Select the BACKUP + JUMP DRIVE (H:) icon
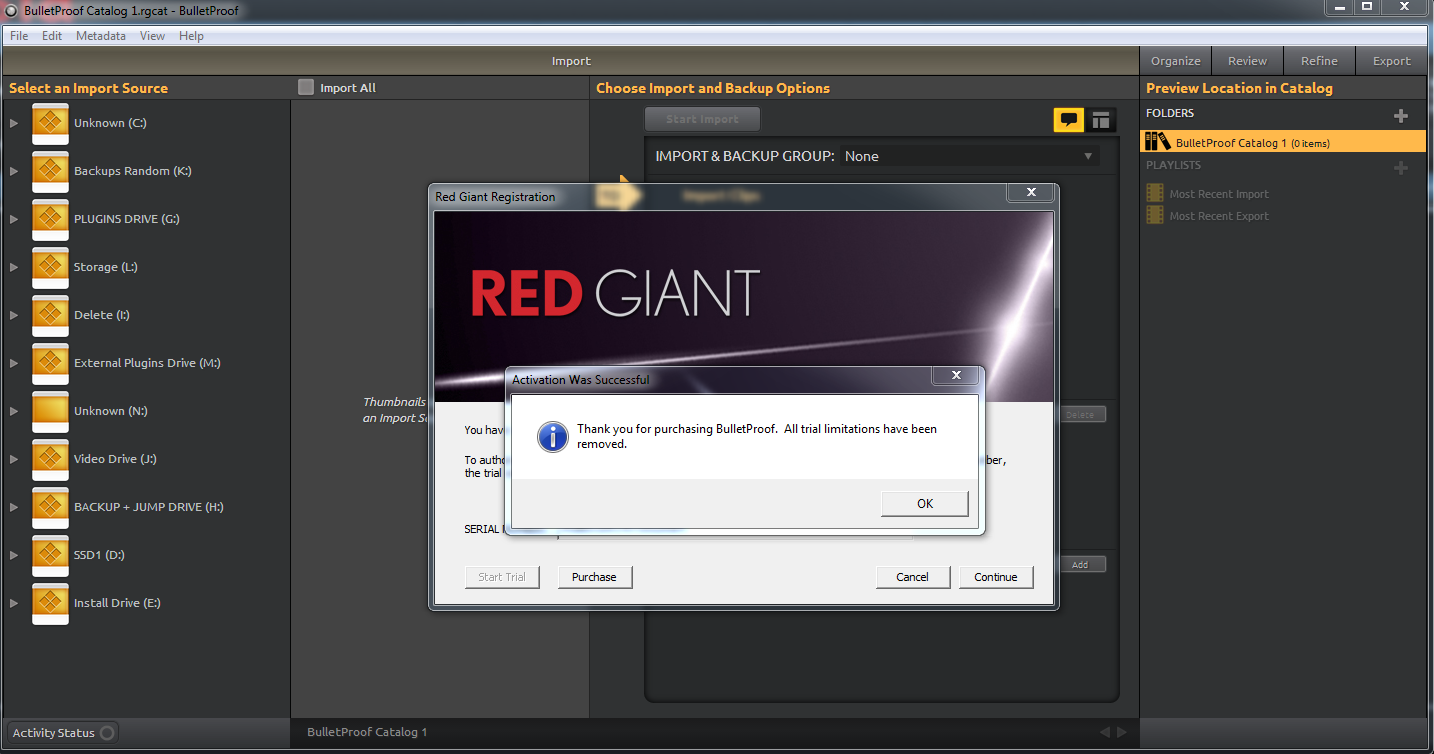 click(50, 507)
